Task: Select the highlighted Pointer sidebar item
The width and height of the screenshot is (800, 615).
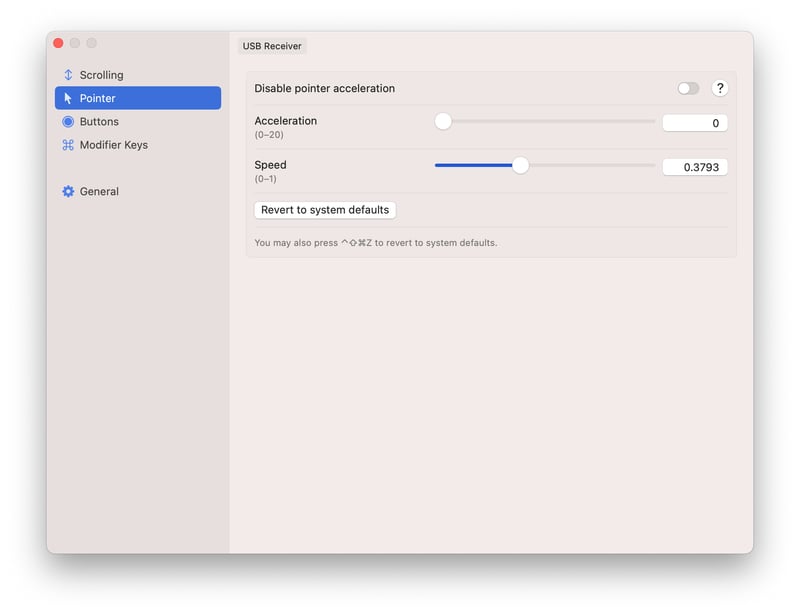Action: [x=138, y=98]
